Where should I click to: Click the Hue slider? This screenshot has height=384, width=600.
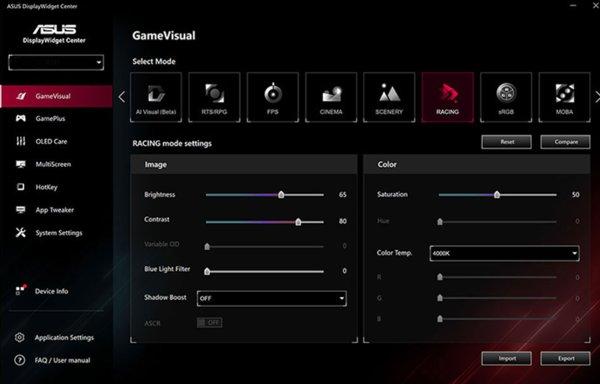[x=497, y=221]
